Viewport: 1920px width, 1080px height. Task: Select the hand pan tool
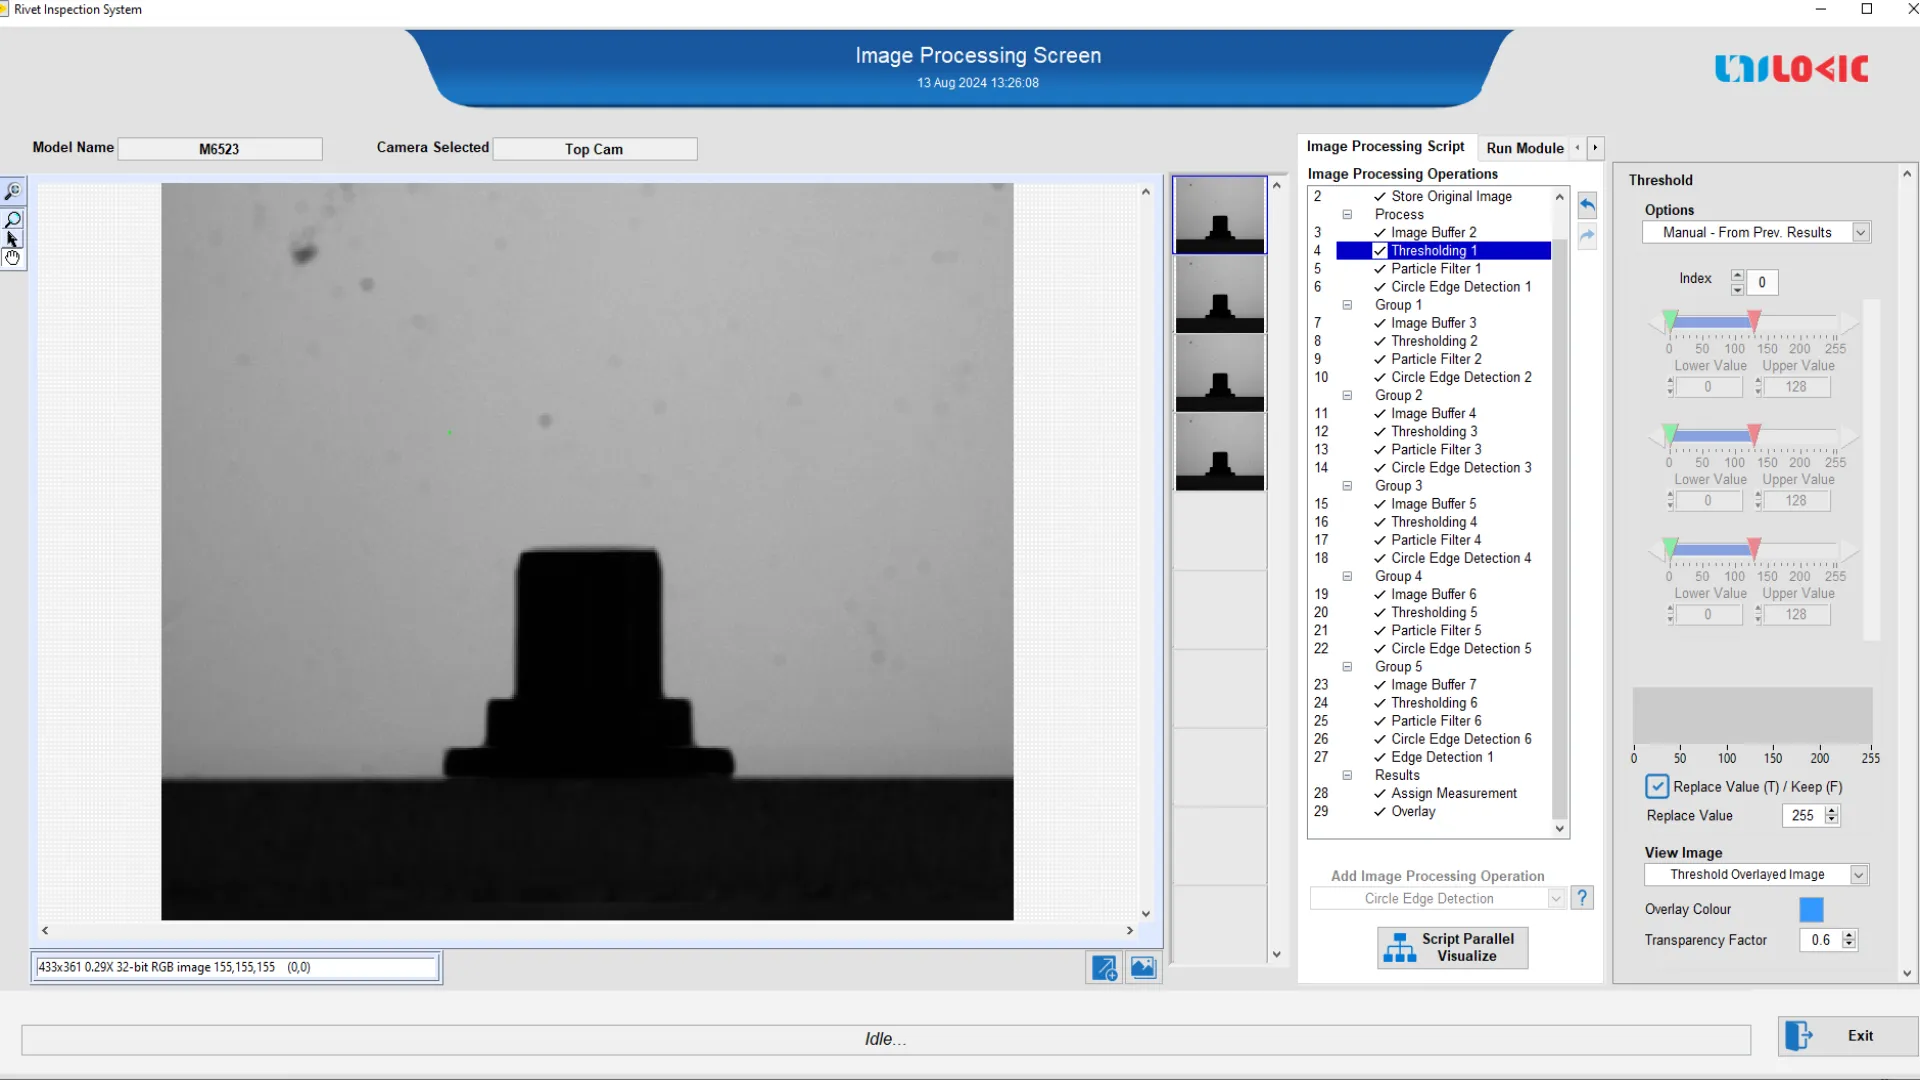pyautogui.click(x=12, y=258)
